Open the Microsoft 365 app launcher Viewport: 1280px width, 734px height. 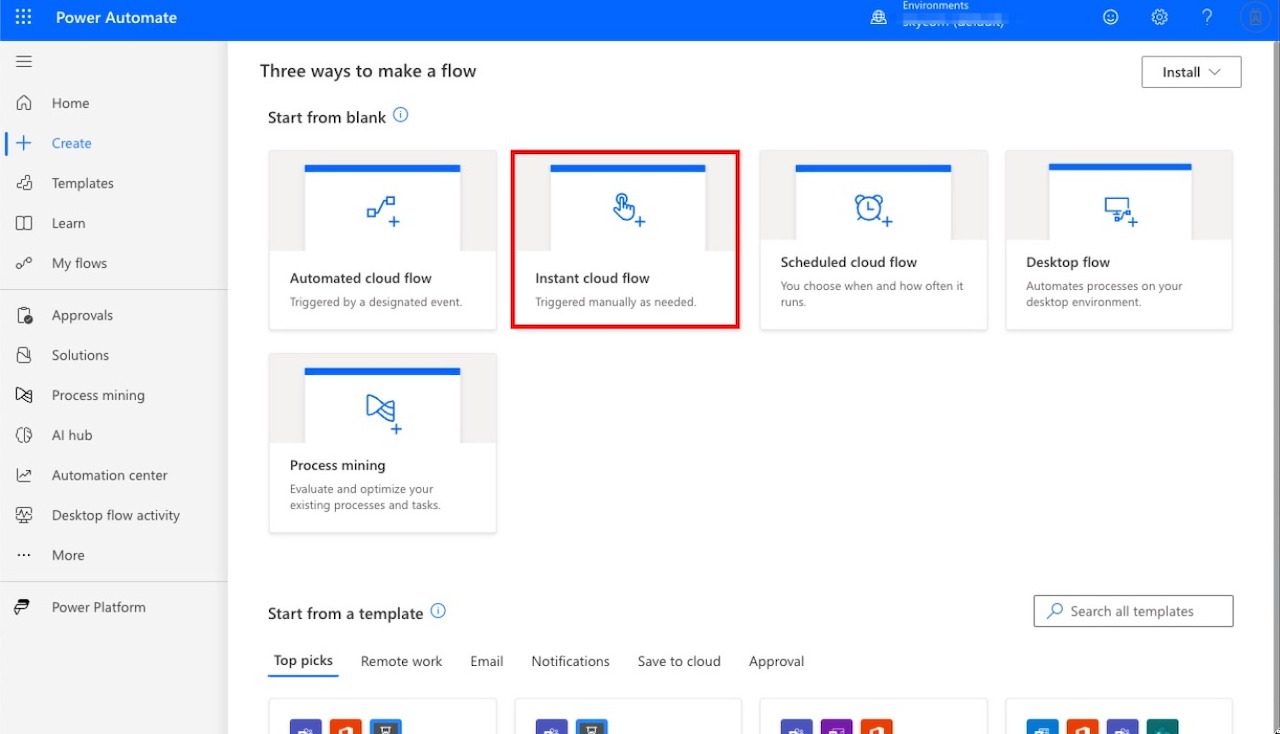[x=22, y=17]
